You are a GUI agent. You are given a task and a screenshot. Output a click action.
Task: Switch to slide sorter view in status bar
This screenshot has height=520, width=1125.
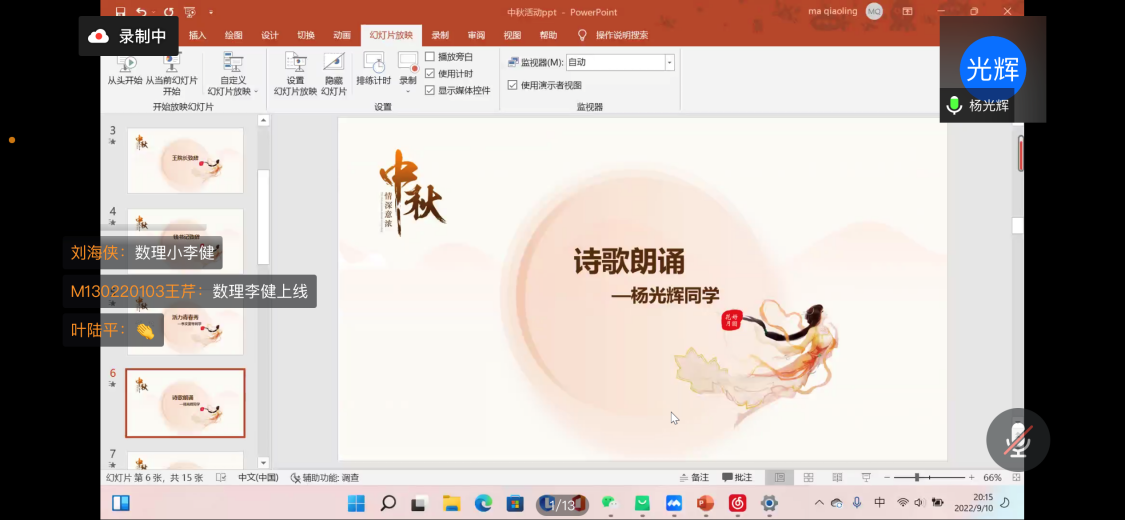tap(808, 478)
